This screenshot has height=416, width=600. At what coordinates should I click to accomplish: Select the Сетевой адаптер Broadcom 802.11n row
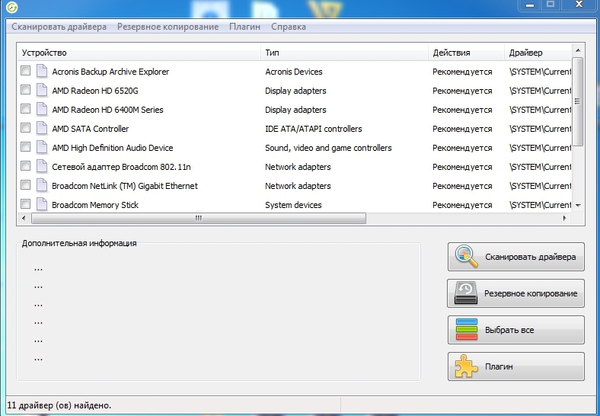coord(295,166)
